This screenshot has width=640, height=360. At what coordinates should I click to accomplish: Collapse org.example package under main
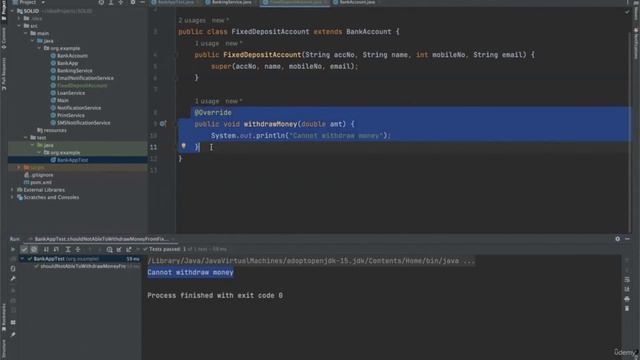(x=39, y=48)
